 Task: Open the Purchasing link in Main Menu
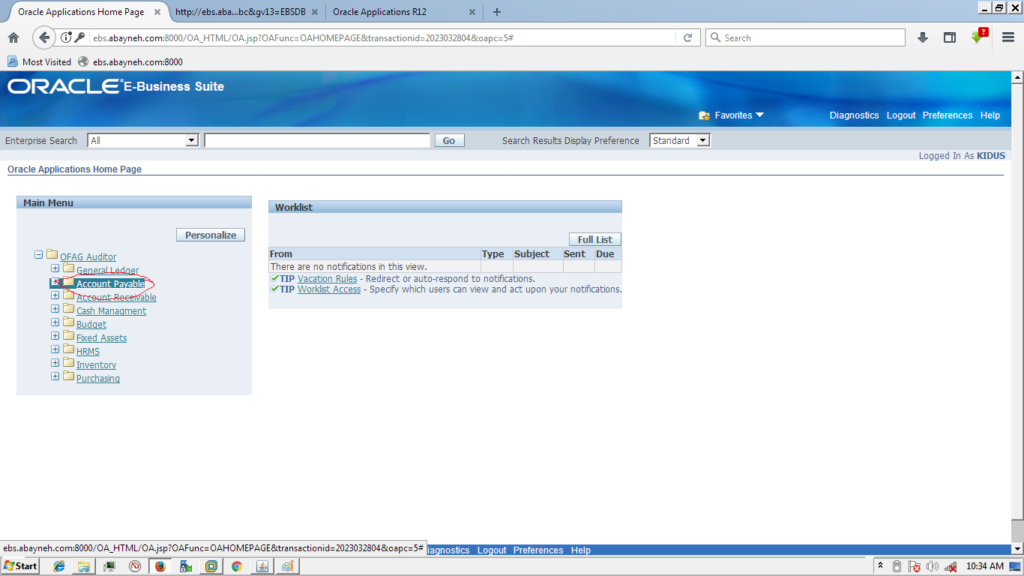tap(98, 378)
